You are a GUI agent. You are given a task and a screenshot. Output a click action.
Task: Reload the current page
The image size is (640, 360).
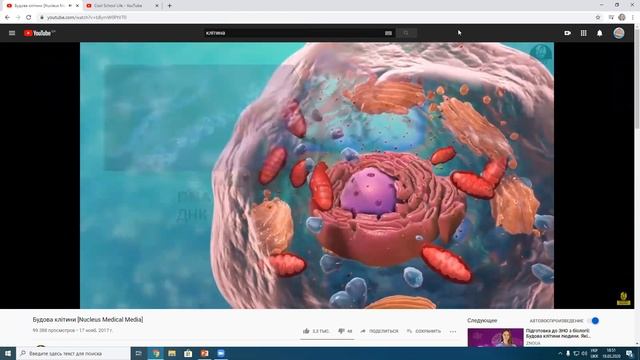pos(29,17)
